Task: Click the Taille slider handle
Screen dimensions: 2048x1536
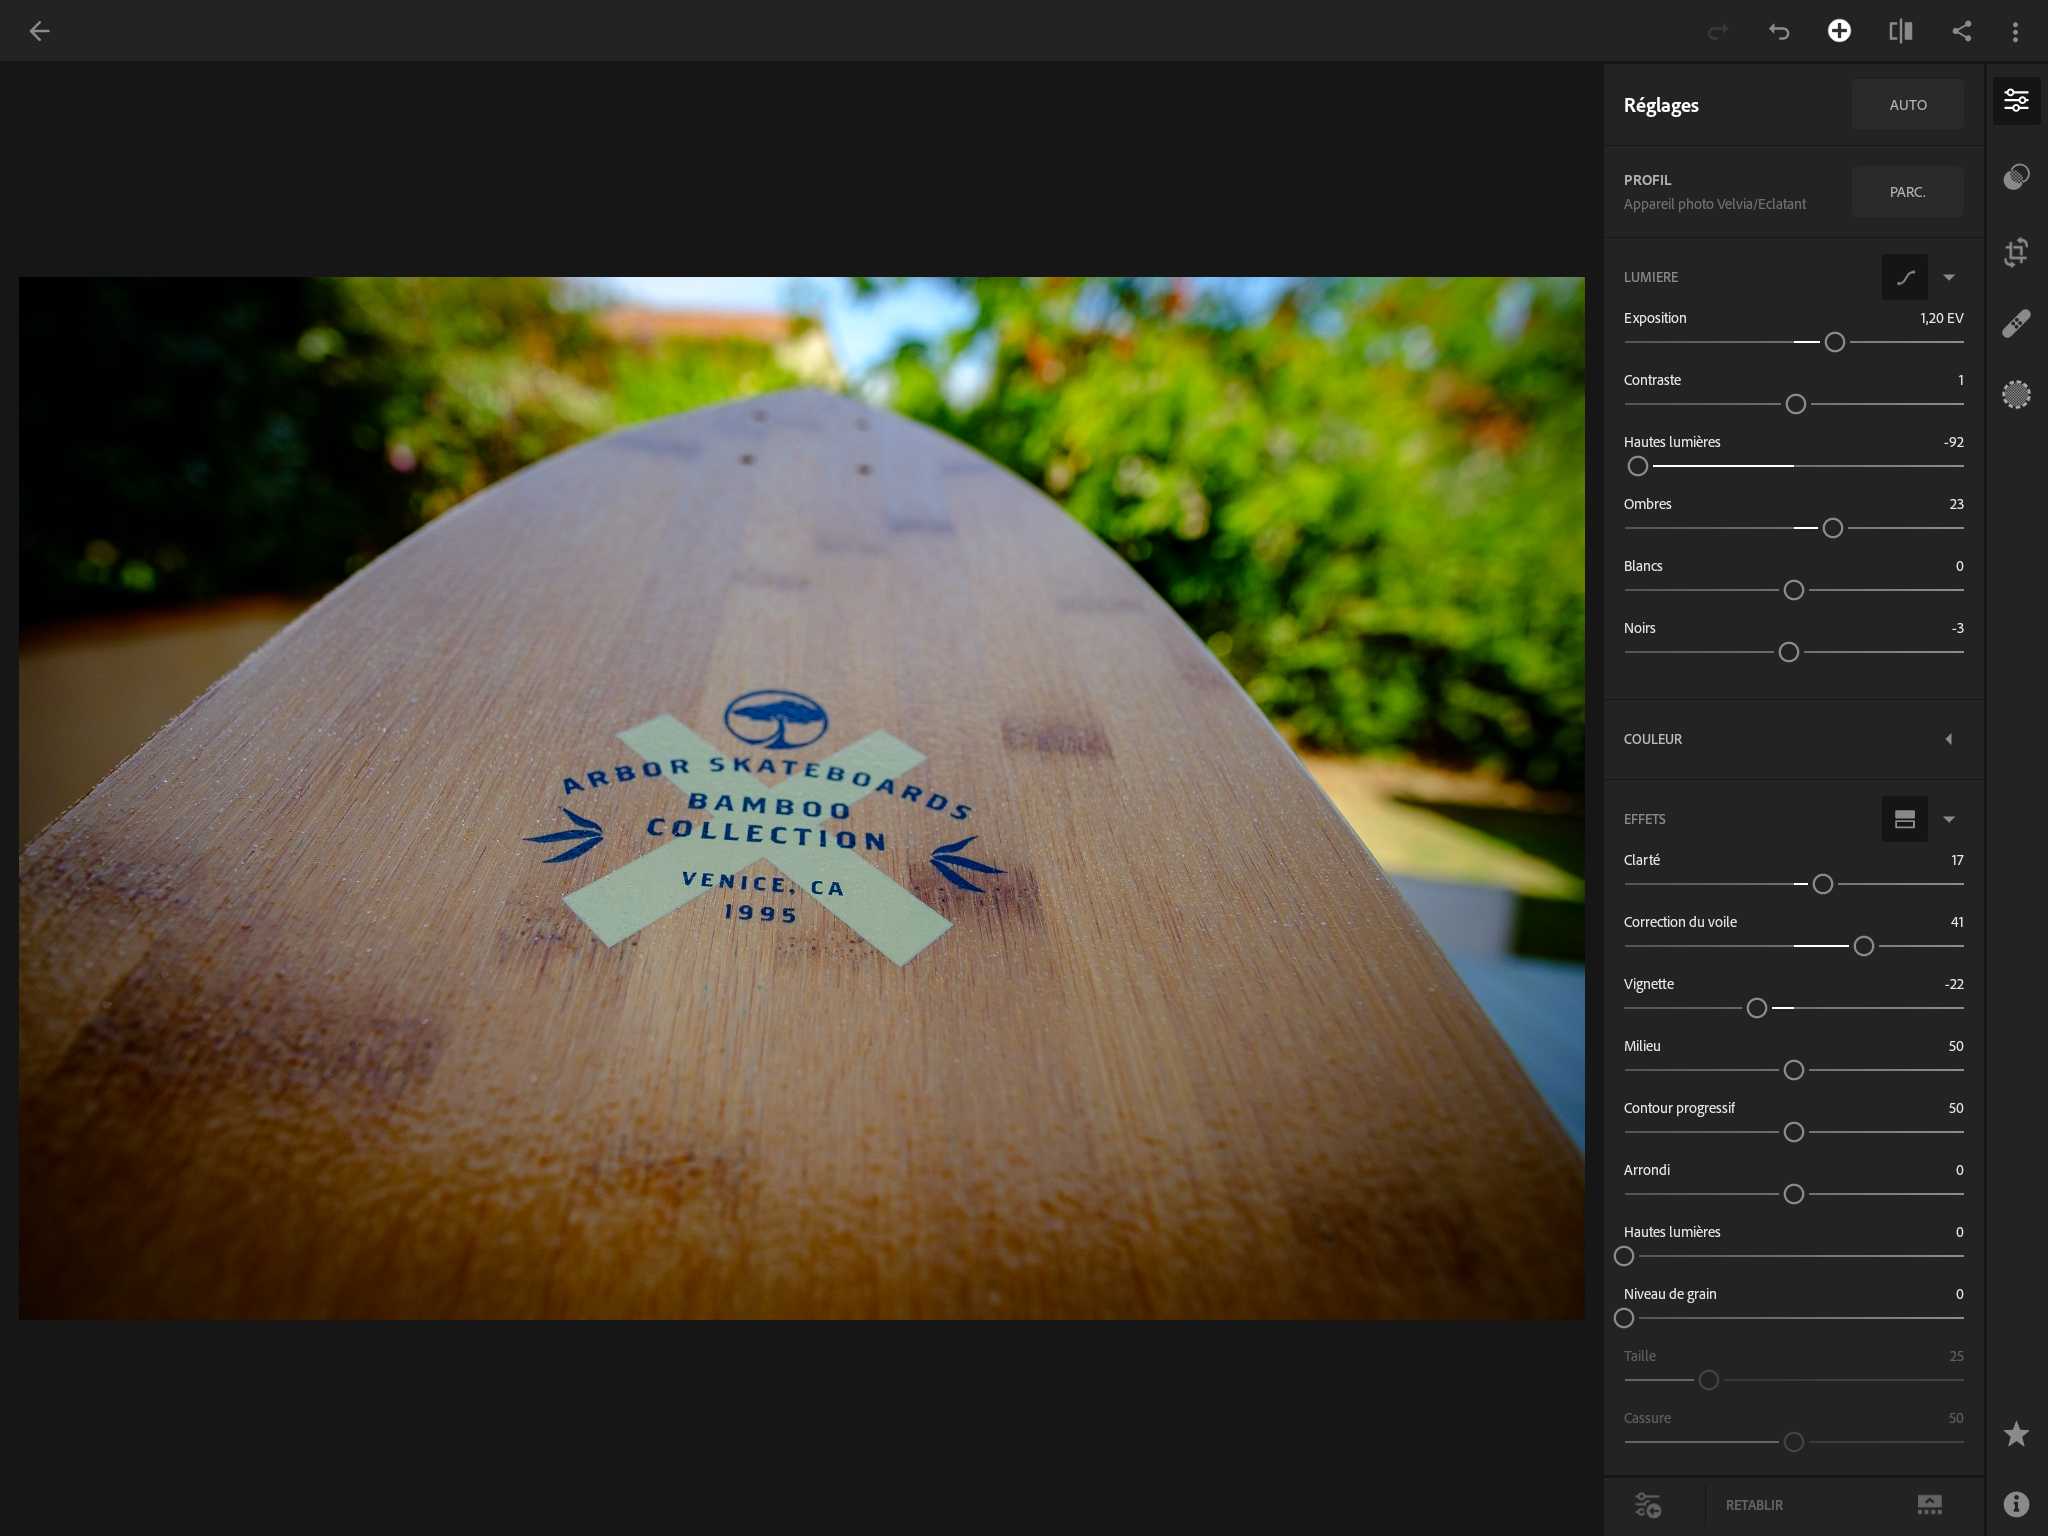Action: 1709,1380
